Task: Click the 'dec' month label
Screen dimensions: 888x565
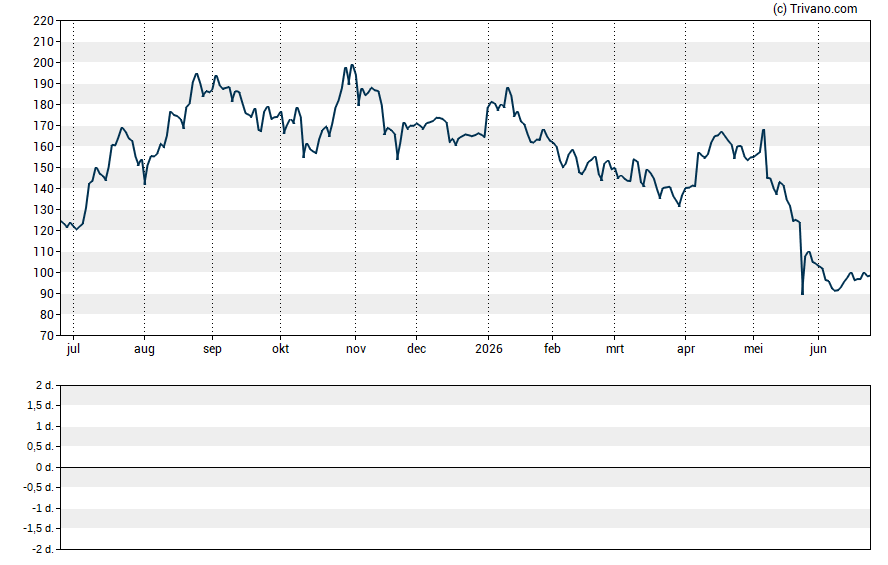Action: tap(416, 349)
